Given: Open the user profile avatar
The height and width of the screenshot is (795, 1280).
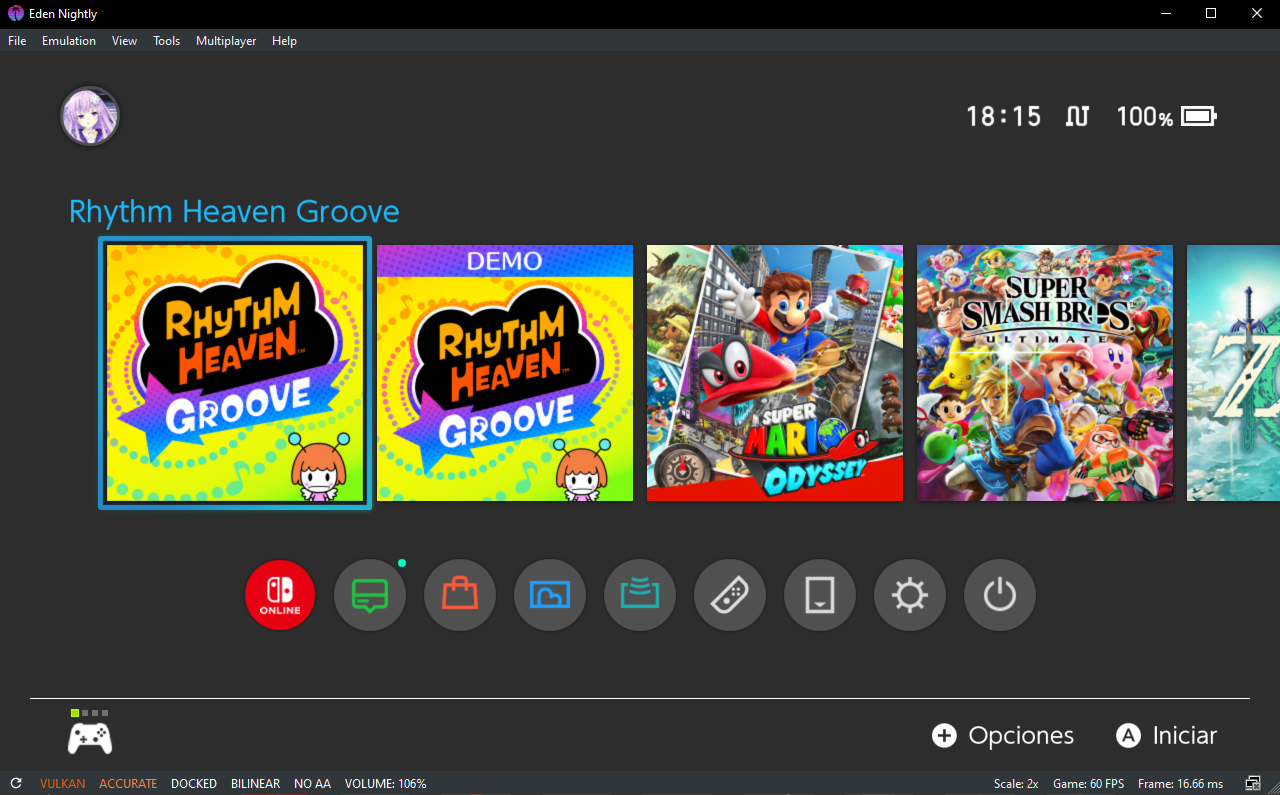Looking at the screenshot, I should click(90, 116).
